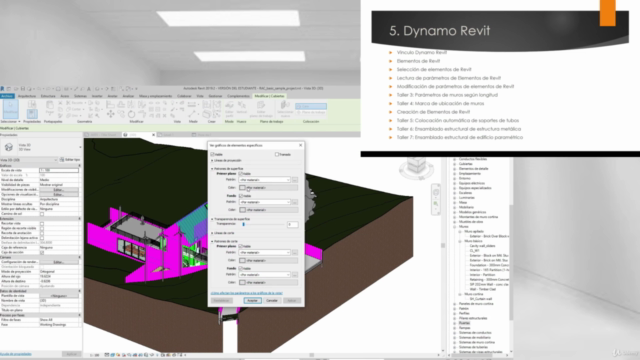
Task: Switch to the Arquitectura ribbon tab
Action: (x=27, y=96)
